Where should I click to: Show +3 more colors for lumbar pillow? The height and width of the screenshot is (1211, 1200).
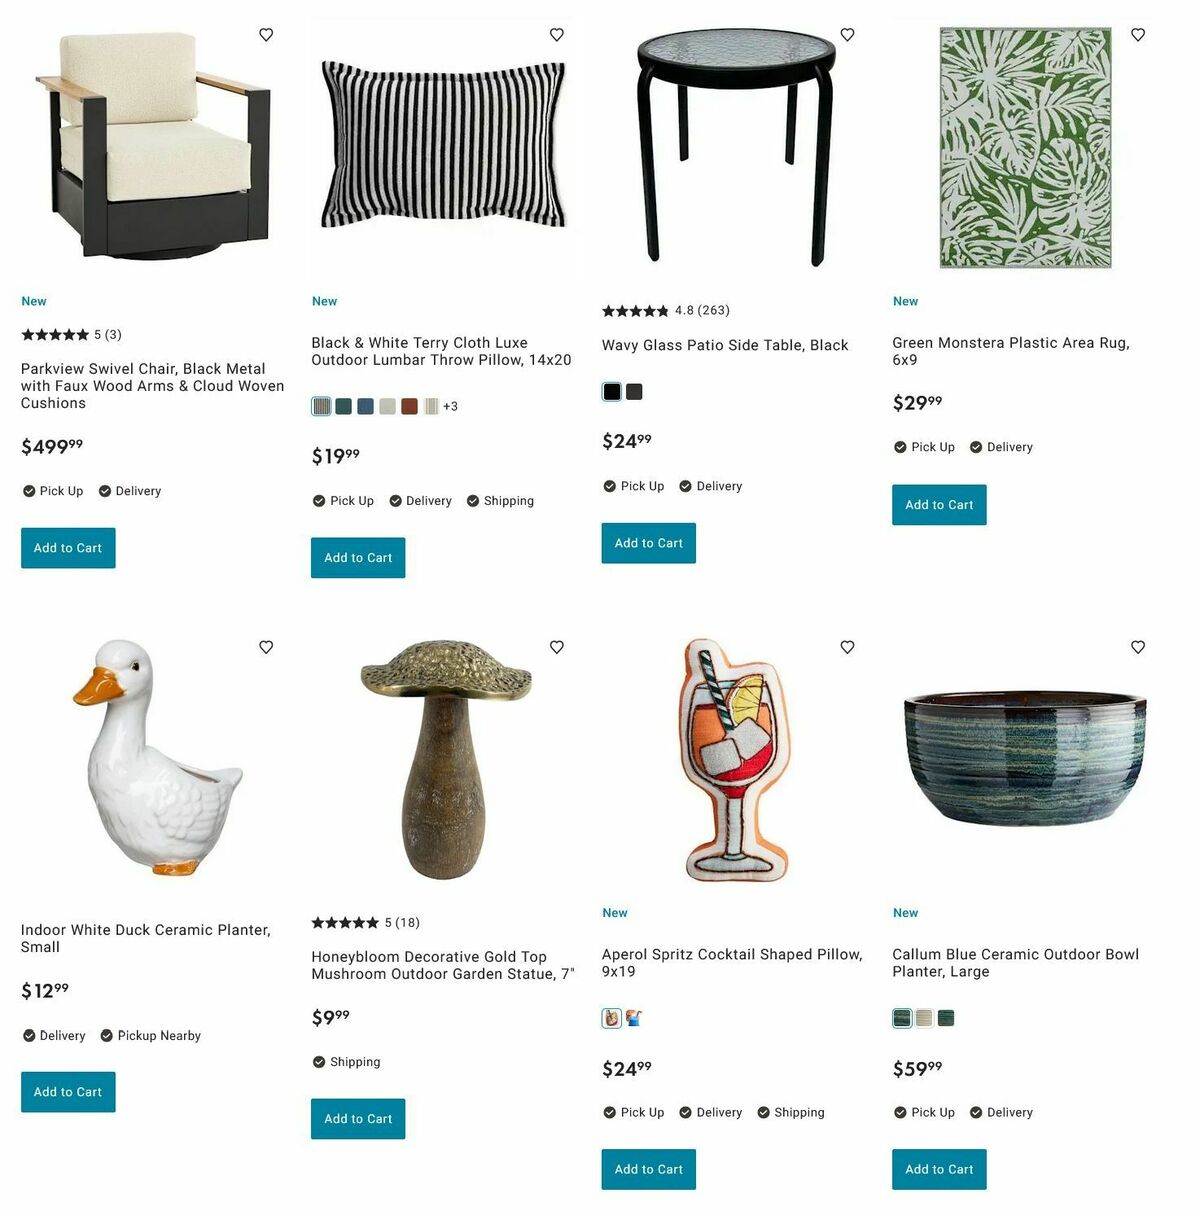pos(450,406)
